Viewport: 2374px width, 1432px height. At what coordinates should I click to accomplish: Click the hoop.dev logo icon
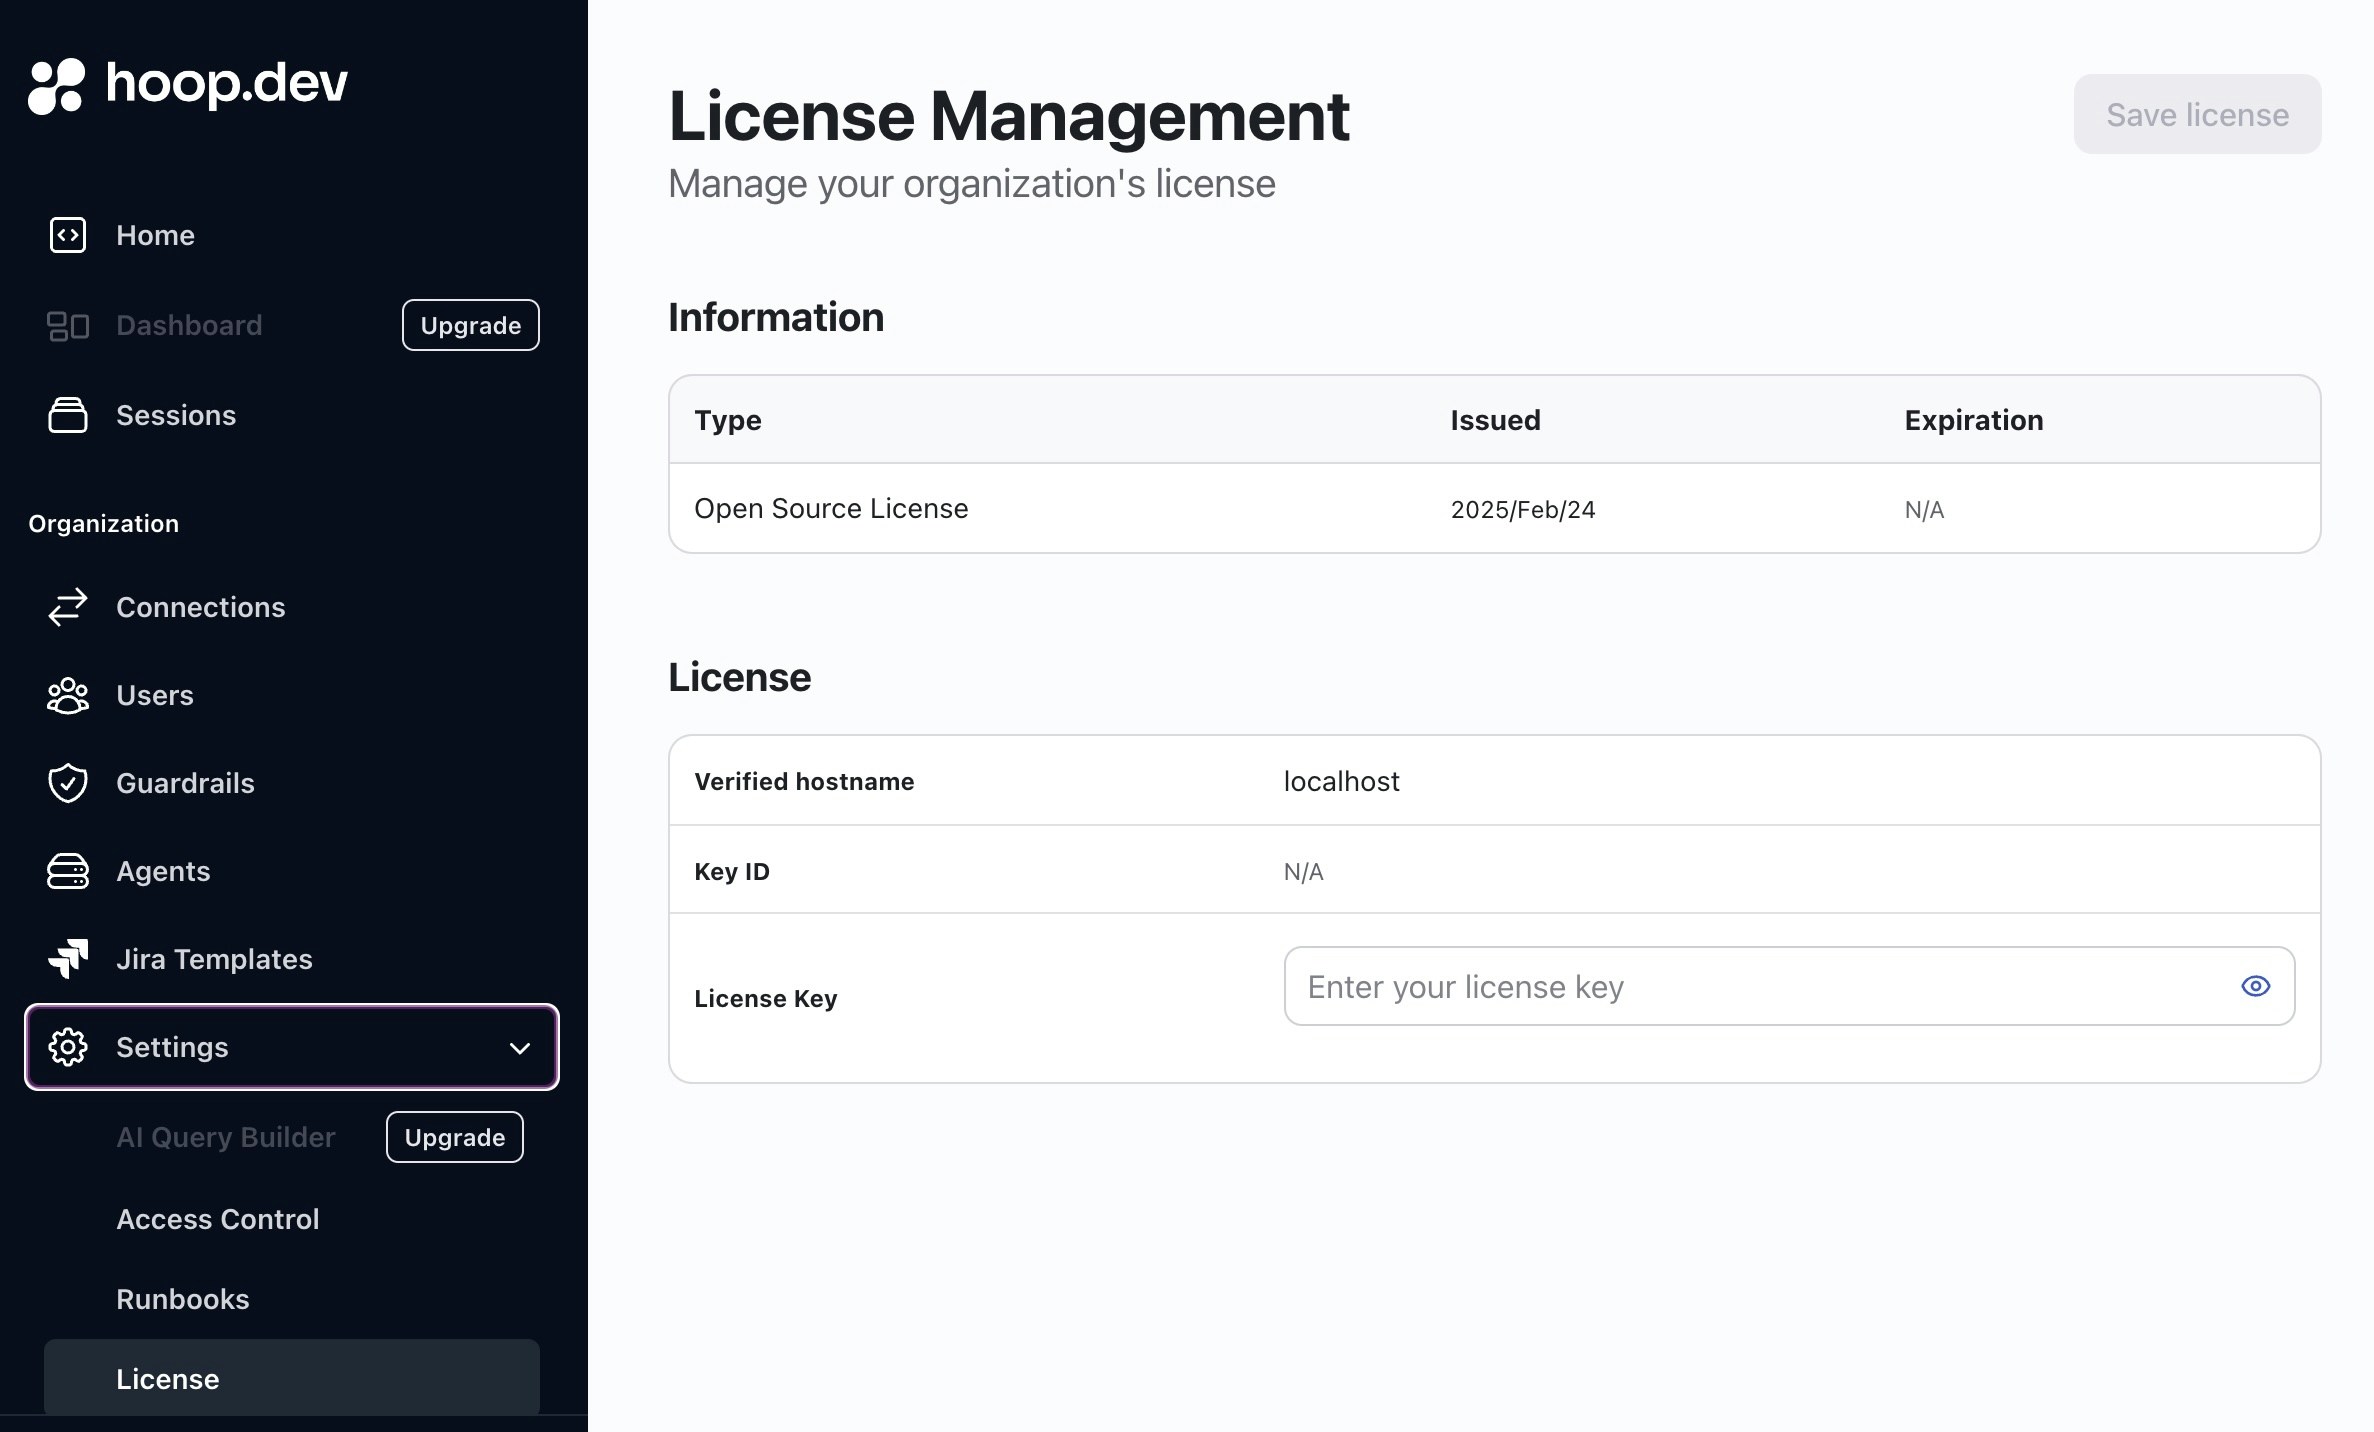[x=56, y=86]
